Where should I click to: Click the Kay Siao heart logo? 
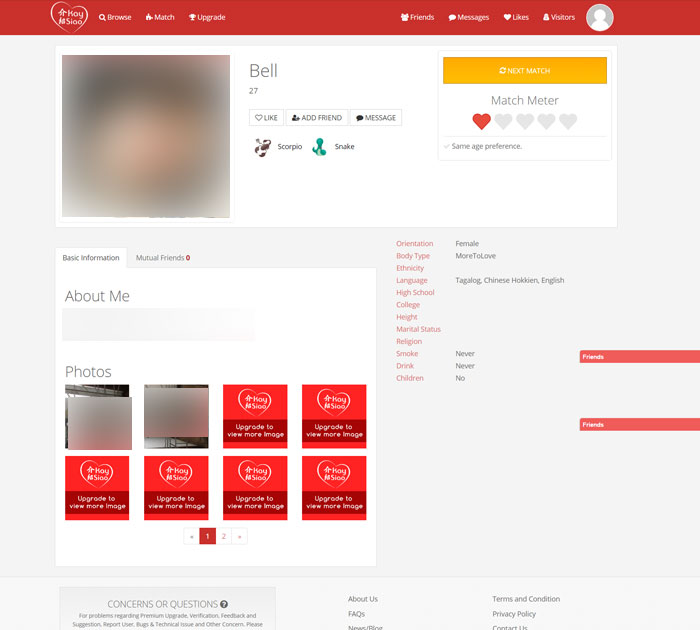click(x=69, y=17)
